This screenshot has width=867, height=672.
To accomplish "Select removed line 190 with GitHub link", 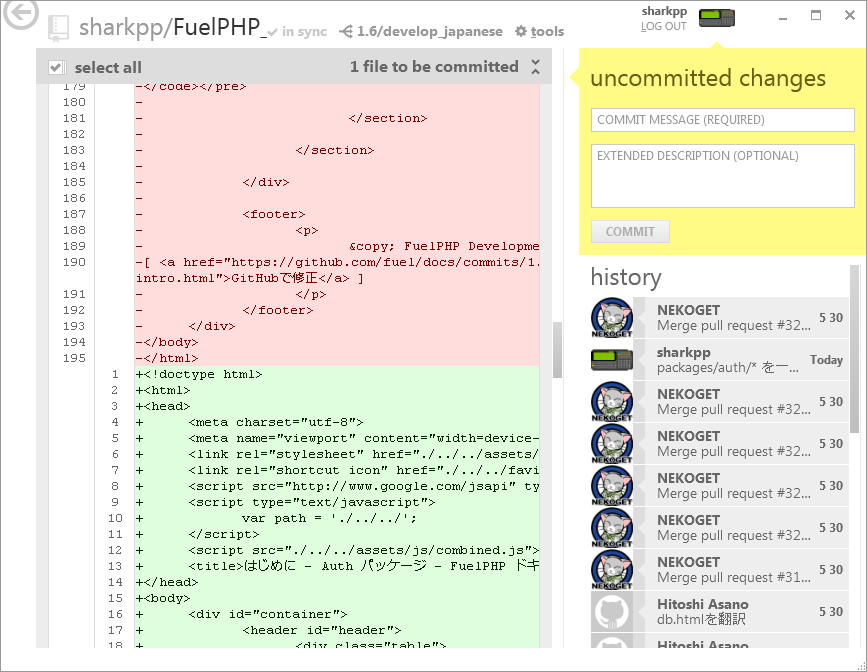I will 337,270.
